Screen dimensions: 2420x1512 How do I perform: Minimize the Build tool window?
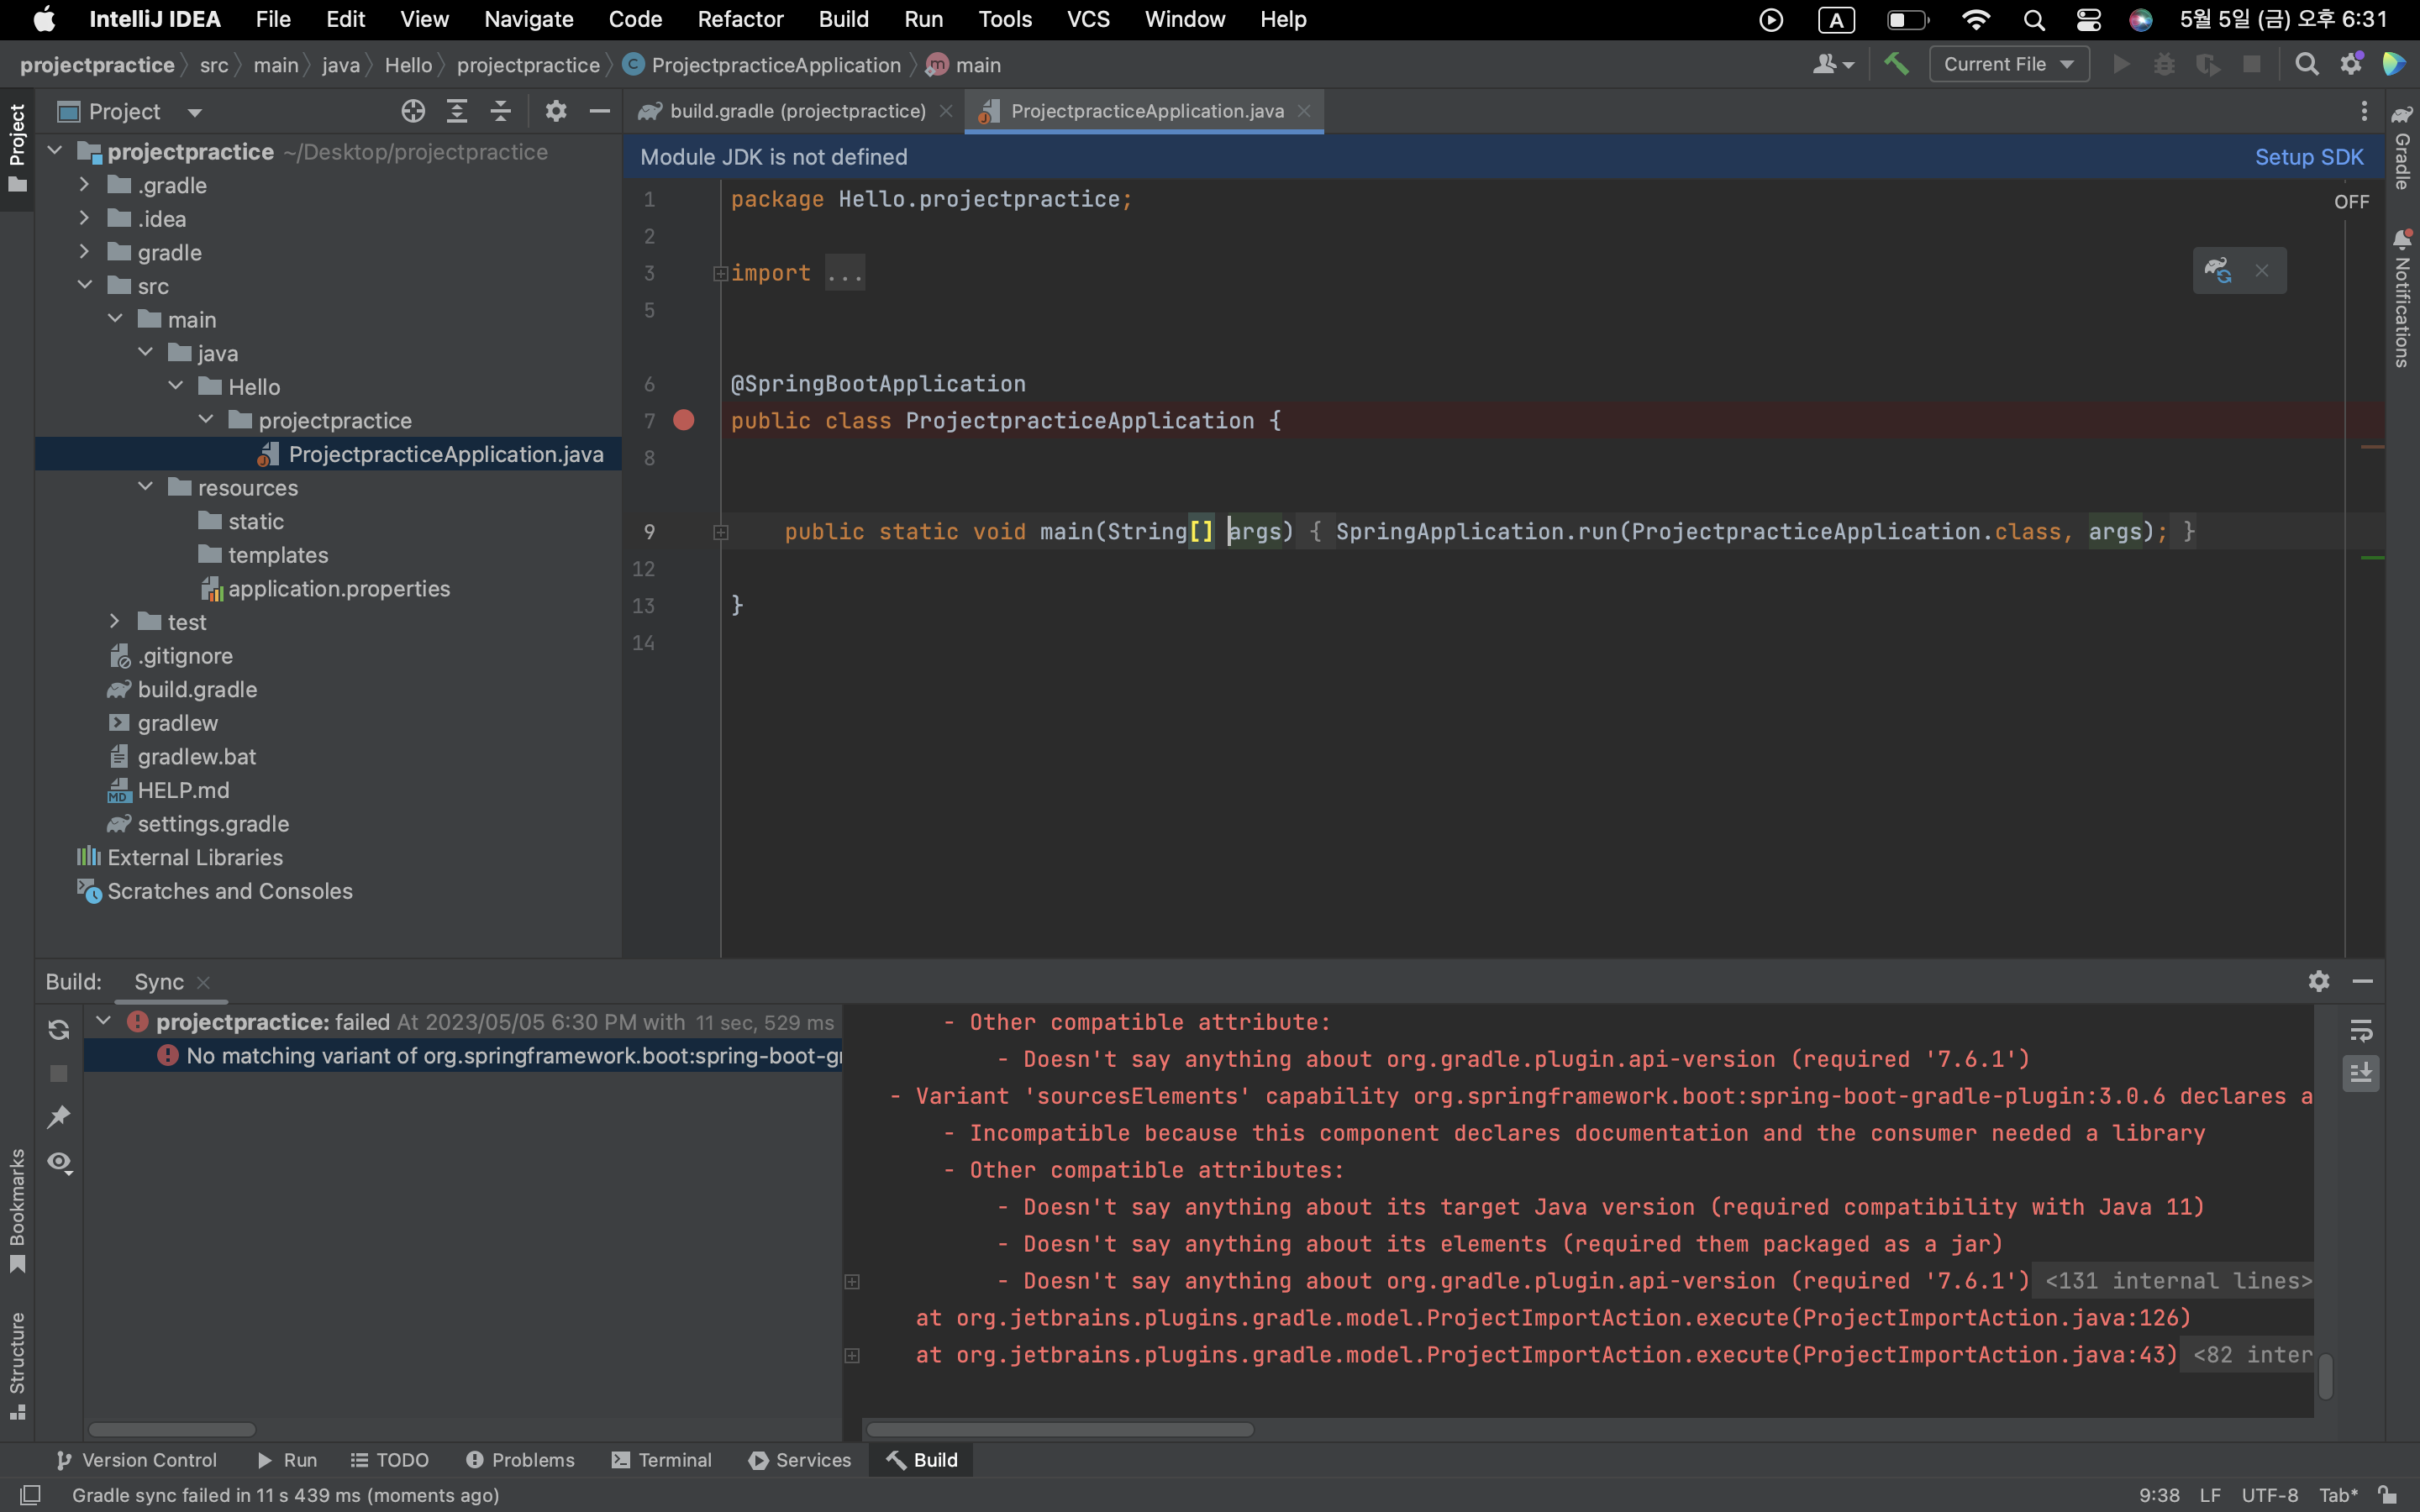2363,981
